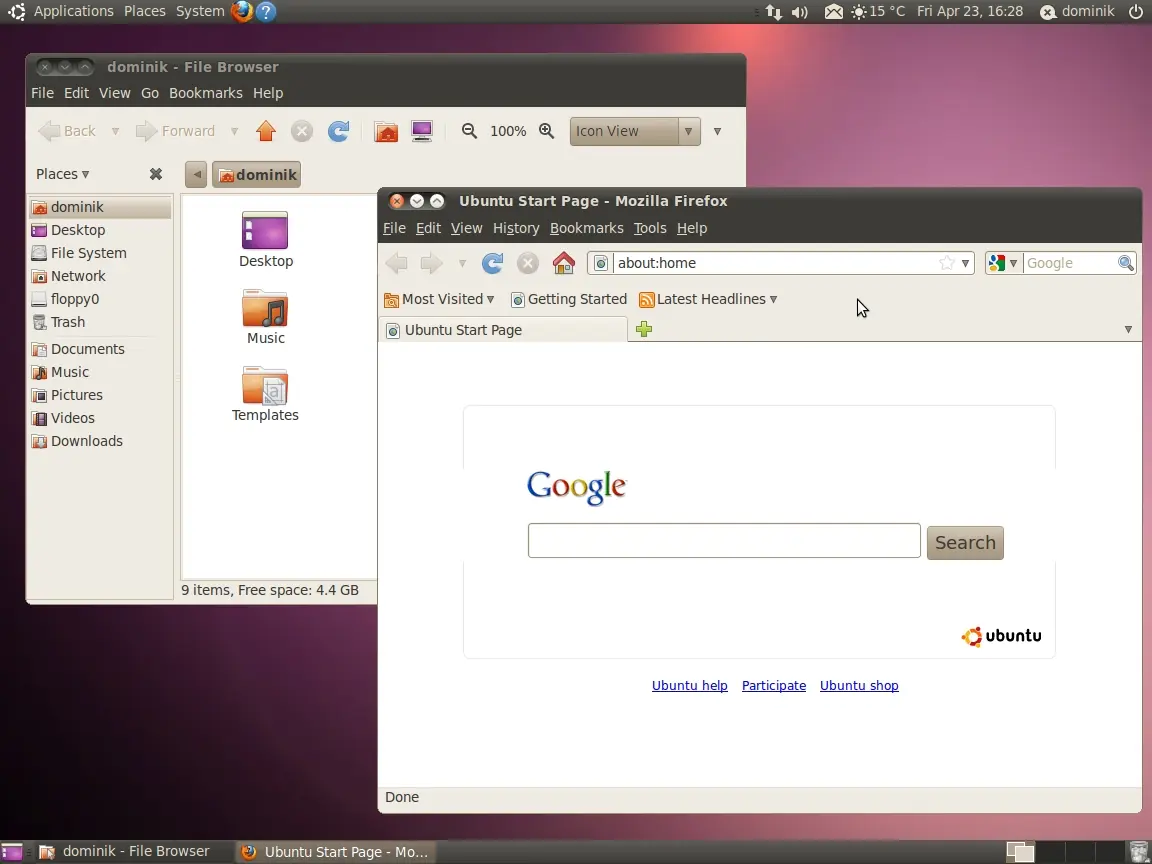Viewport: 1152px width, 864px height.
Task: Click the Firefox Forward arrow
Action: click(x=431, y=263)
